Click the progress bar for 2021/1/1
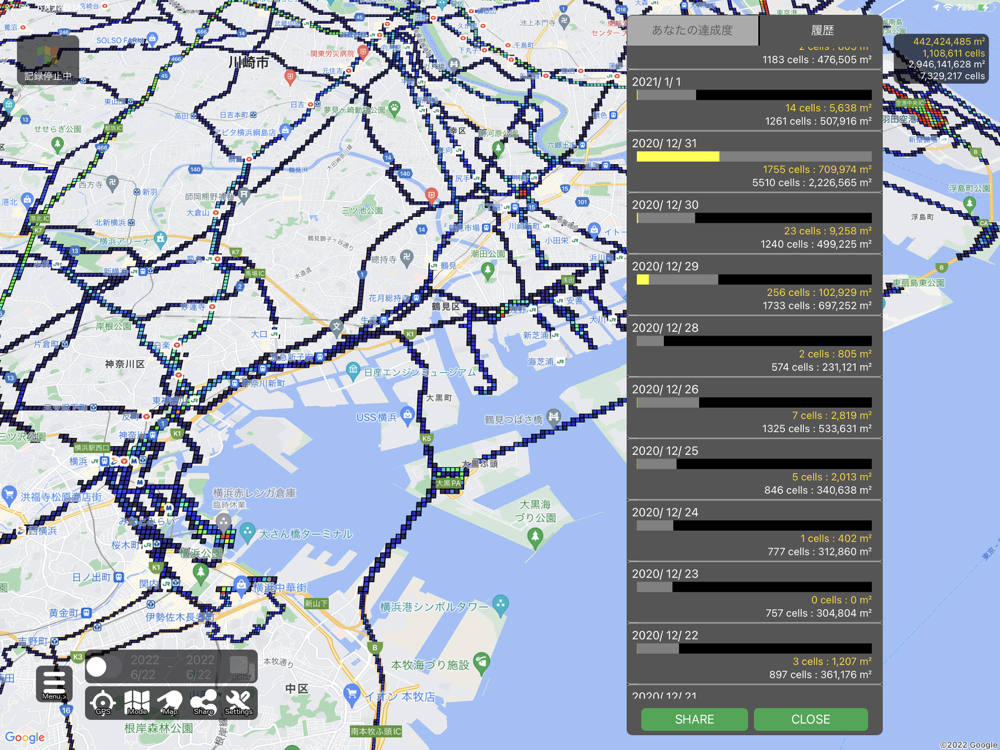Image resolution: width=1000 pixels, height=750 pixels. (x=754, y=95)
